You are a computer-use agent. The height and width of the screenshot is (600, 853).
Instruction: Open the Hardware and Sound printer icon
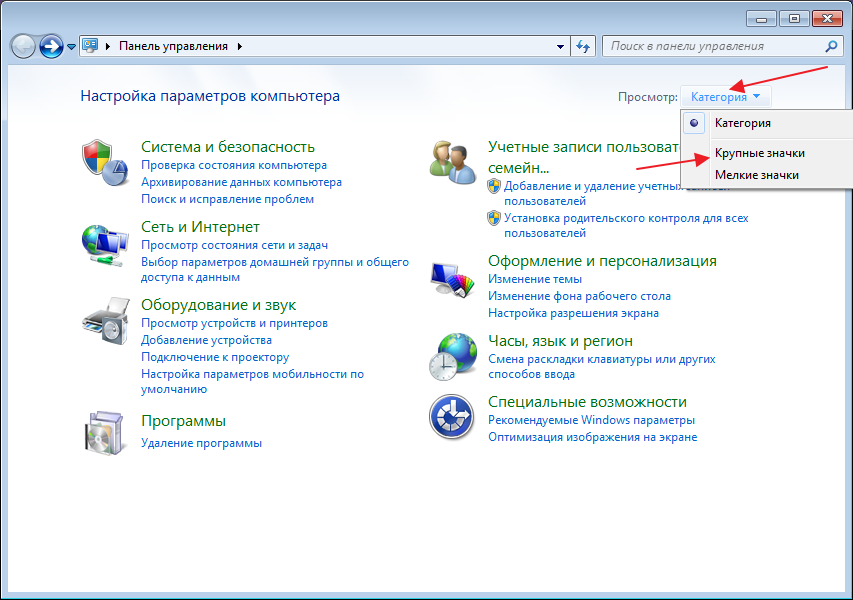click(x=104, y=320)
